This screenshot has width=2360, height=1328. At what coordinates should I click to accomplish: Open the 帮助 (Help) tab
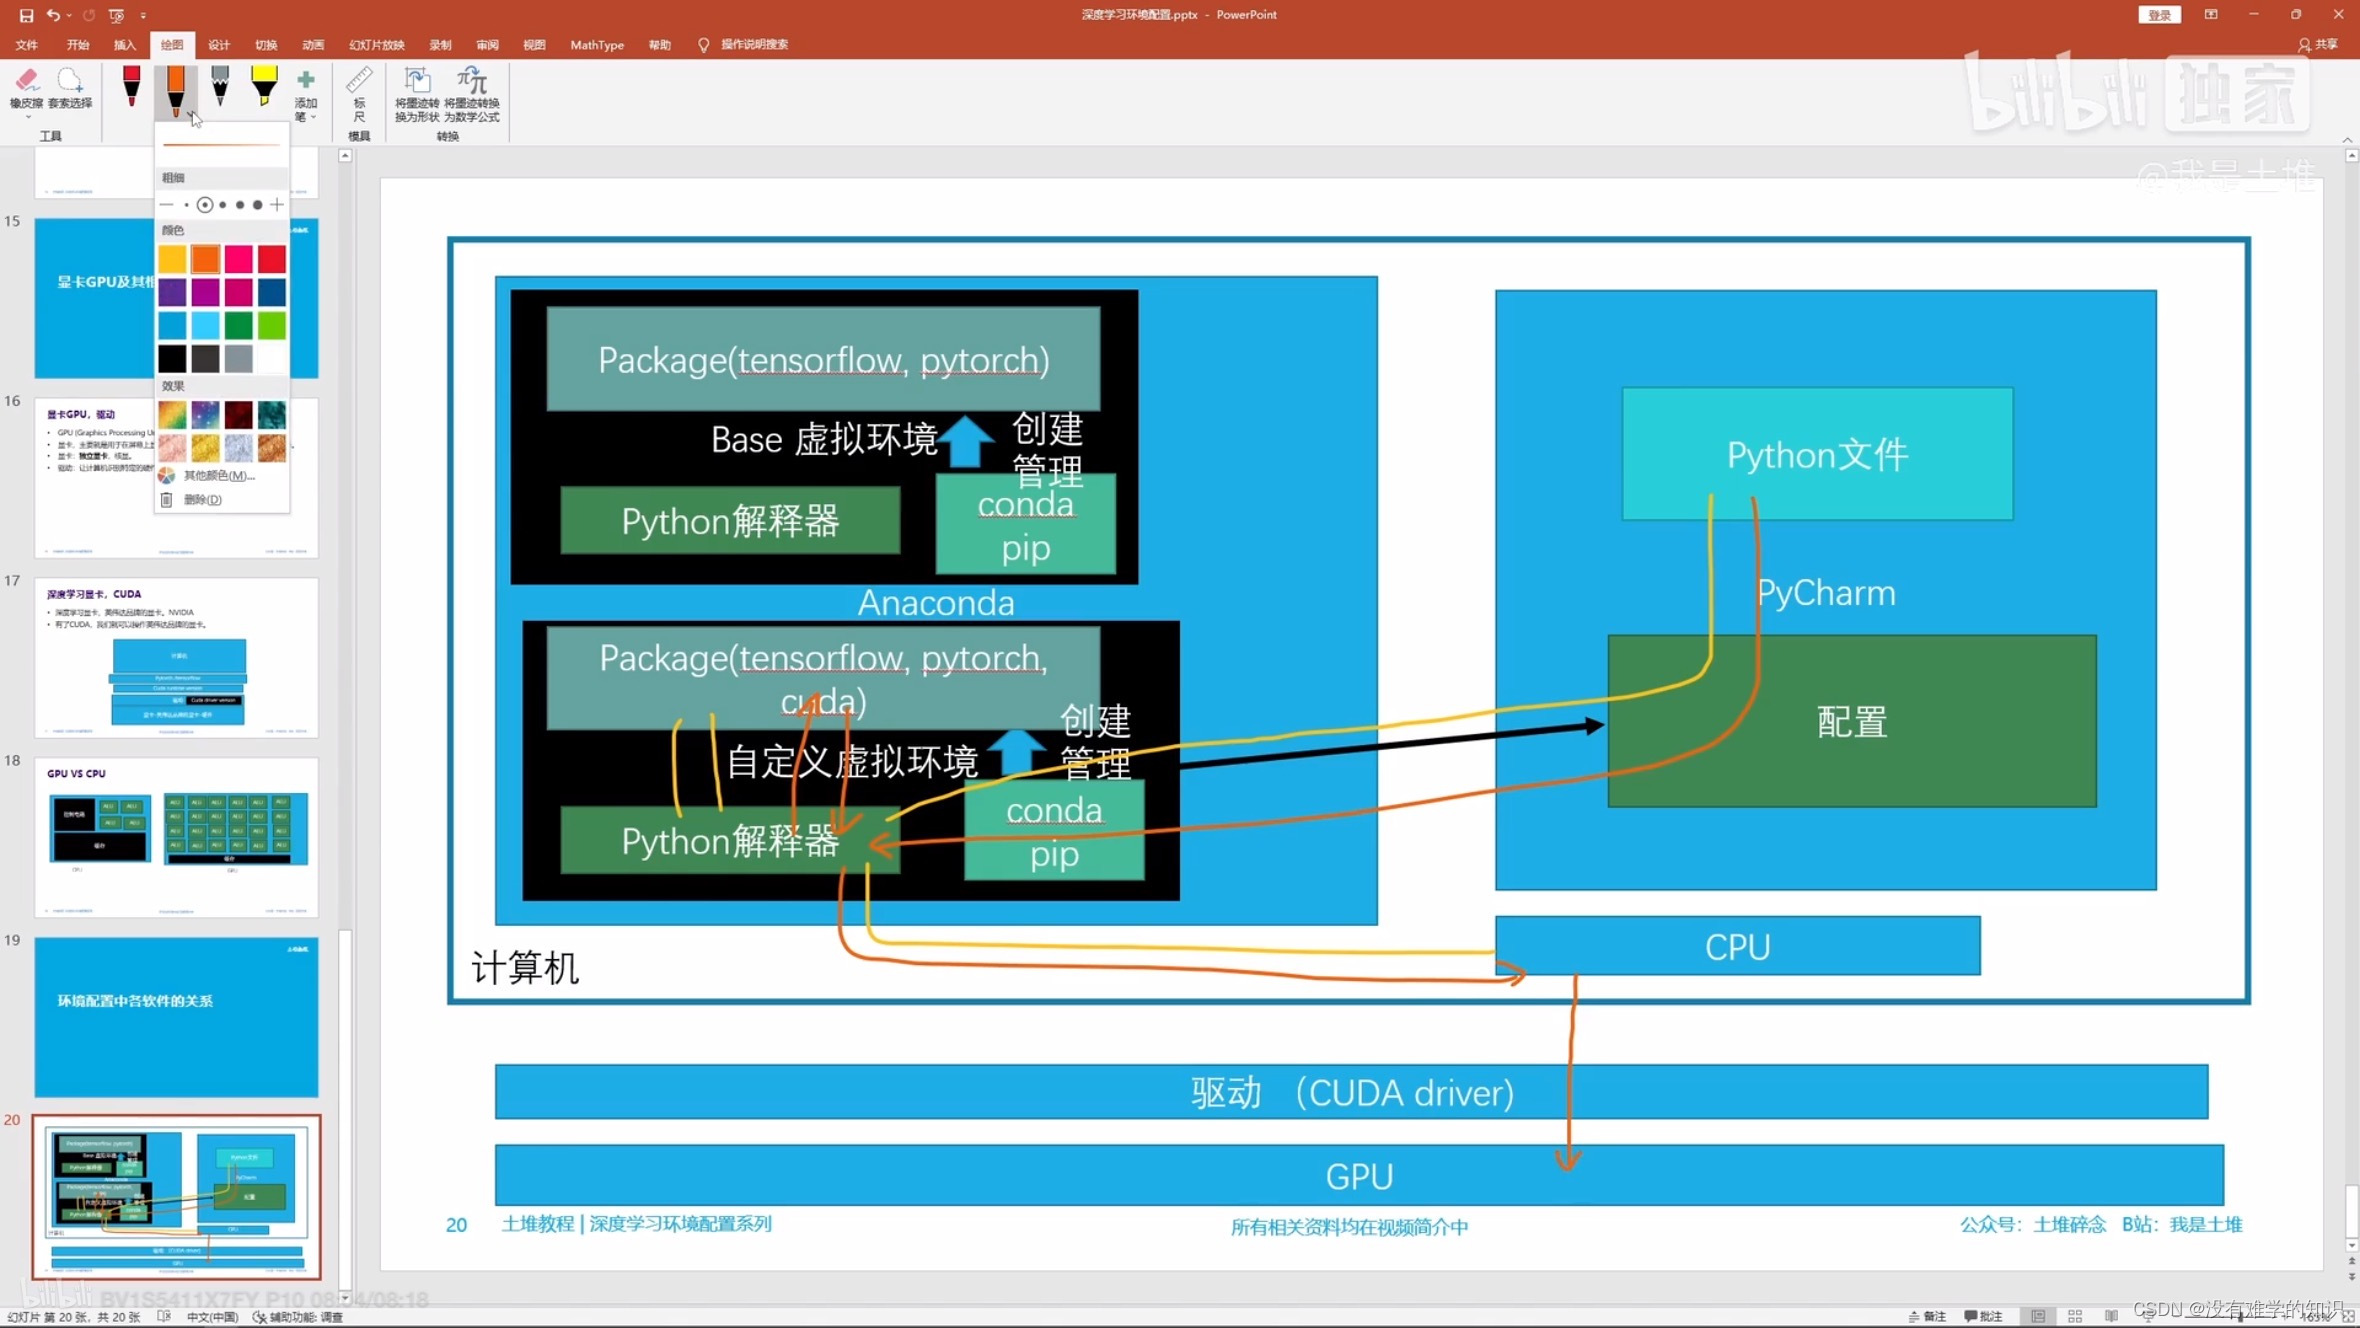tap(659, 44)
